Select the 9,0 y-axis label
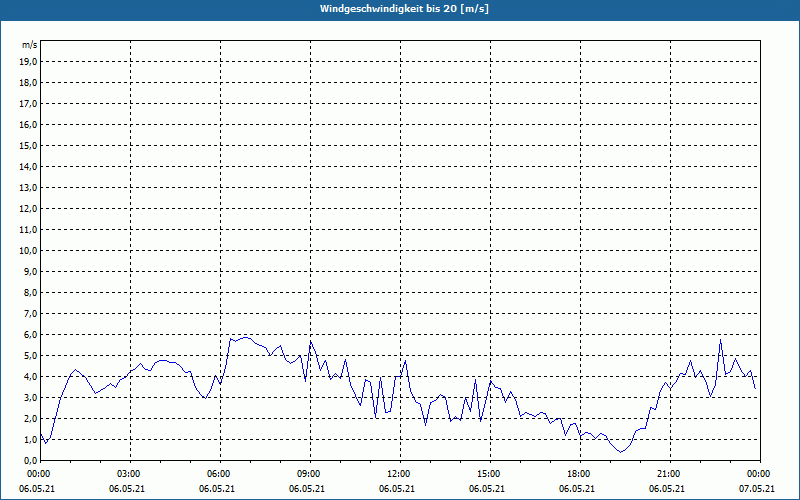Viewport: 800px width, 500px height. click(30, 271)
